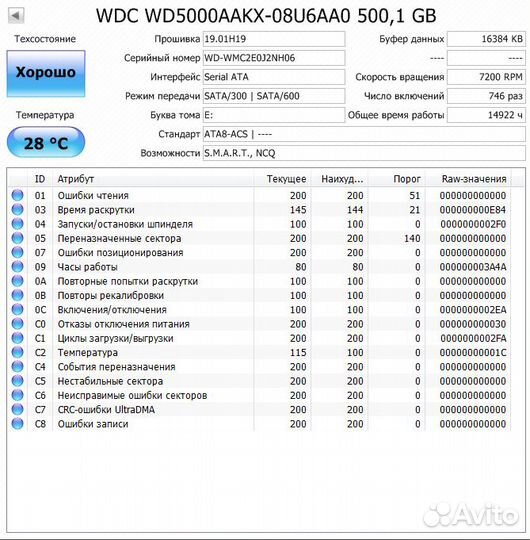Image resolution: width=530 pixels, height=540 pixels.
Task: Select the Ошибки чтения attribute name
Action: [93, 196]
